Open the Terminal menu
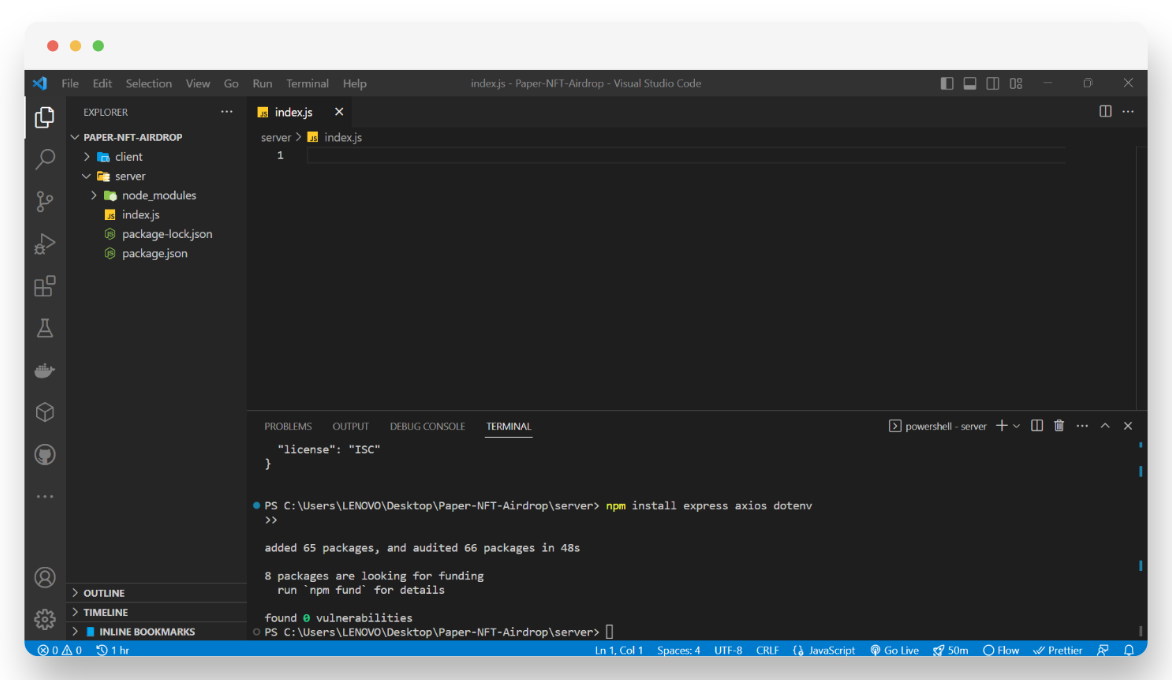1172x680 pixels. click(307, 84)
